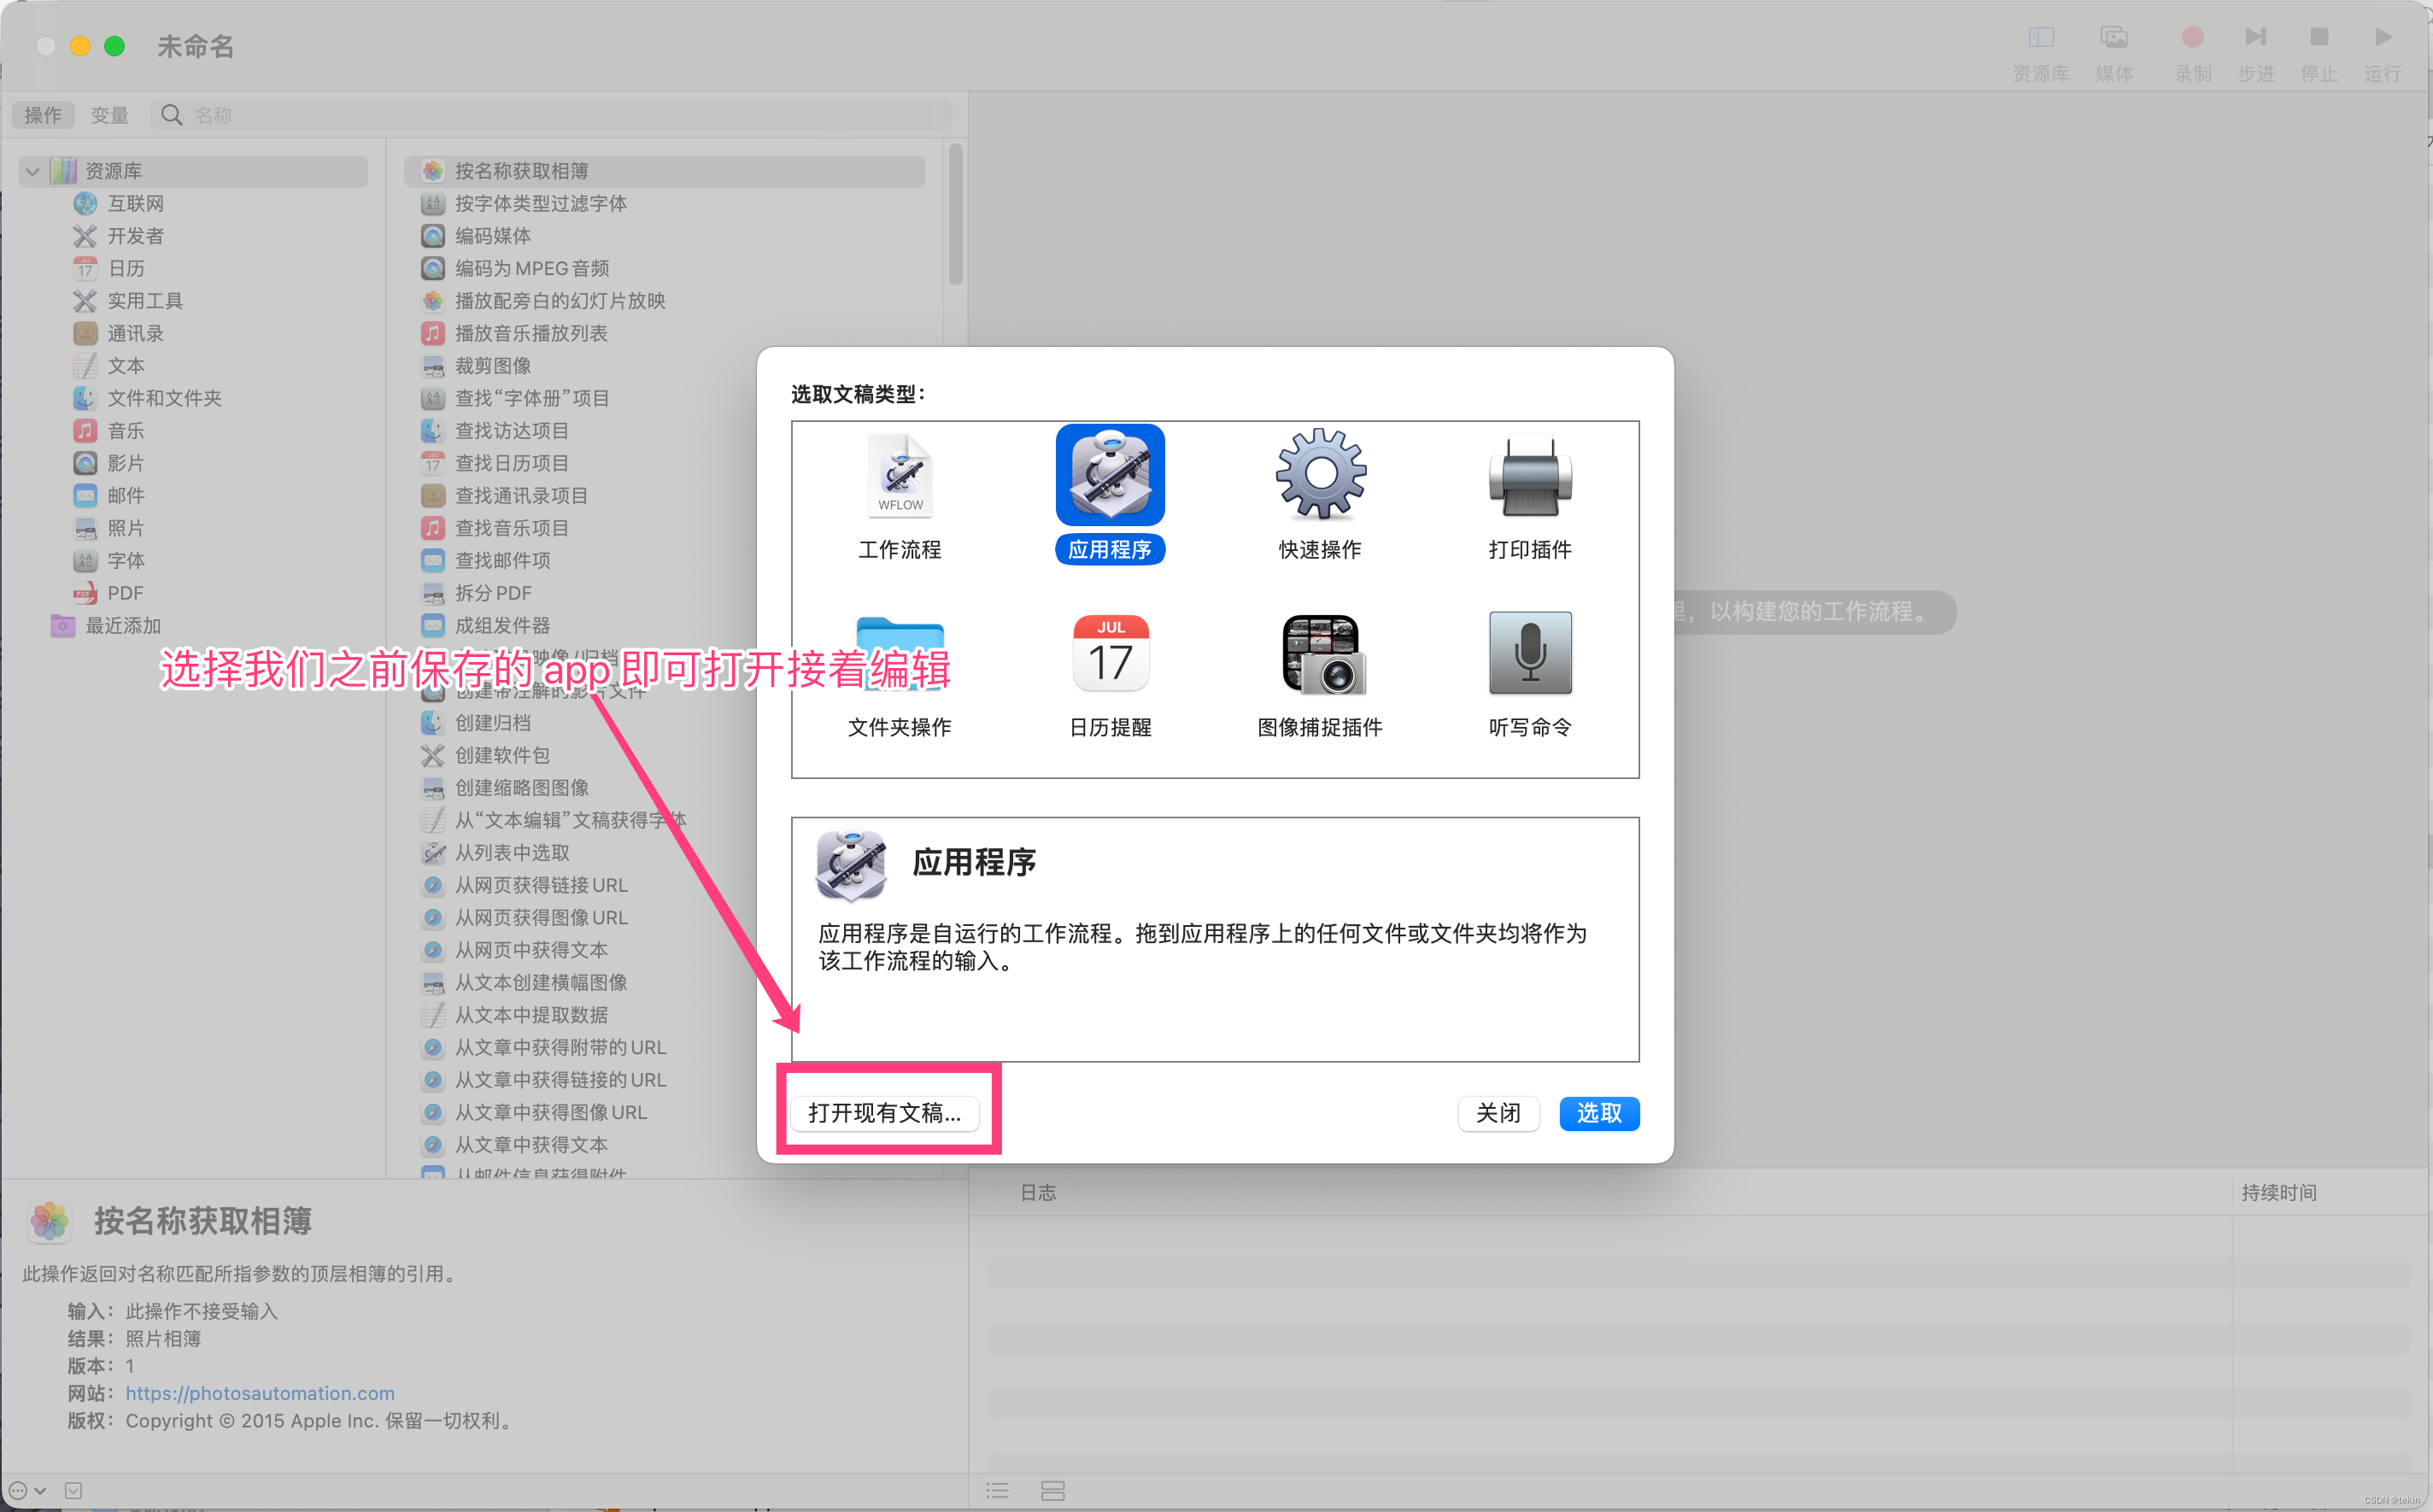
Task: Switch to the 操作 tab
Action: click(43, 115)
